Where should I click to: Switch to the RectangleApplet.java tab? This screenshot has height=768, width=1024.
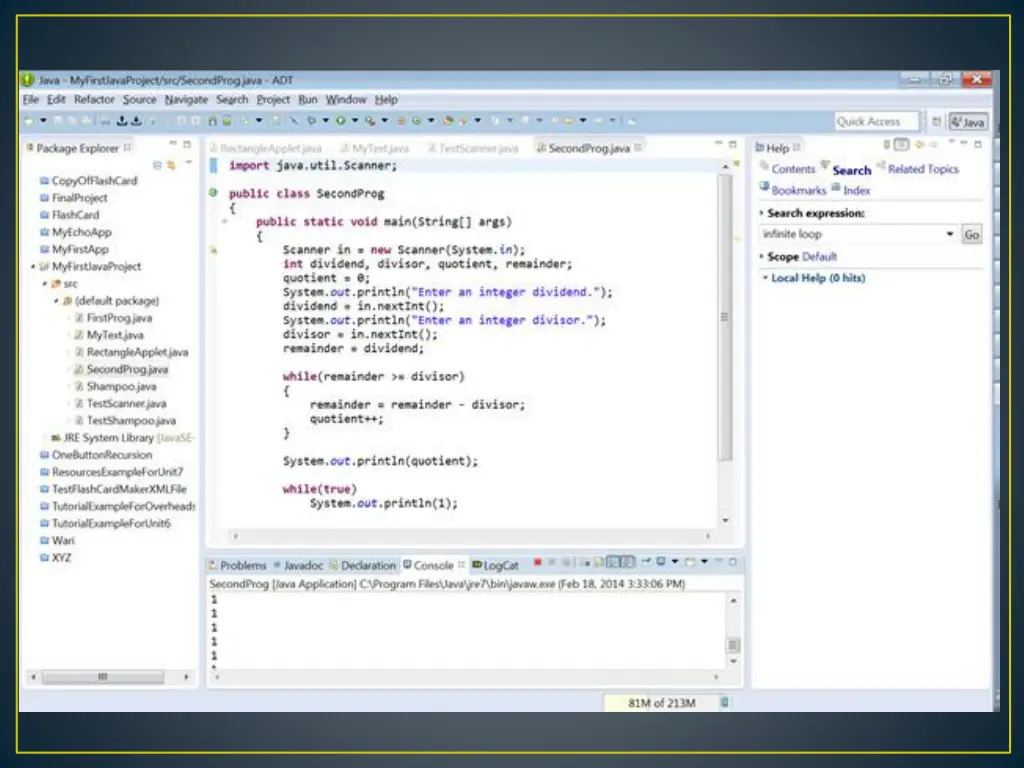pos(266,148)
